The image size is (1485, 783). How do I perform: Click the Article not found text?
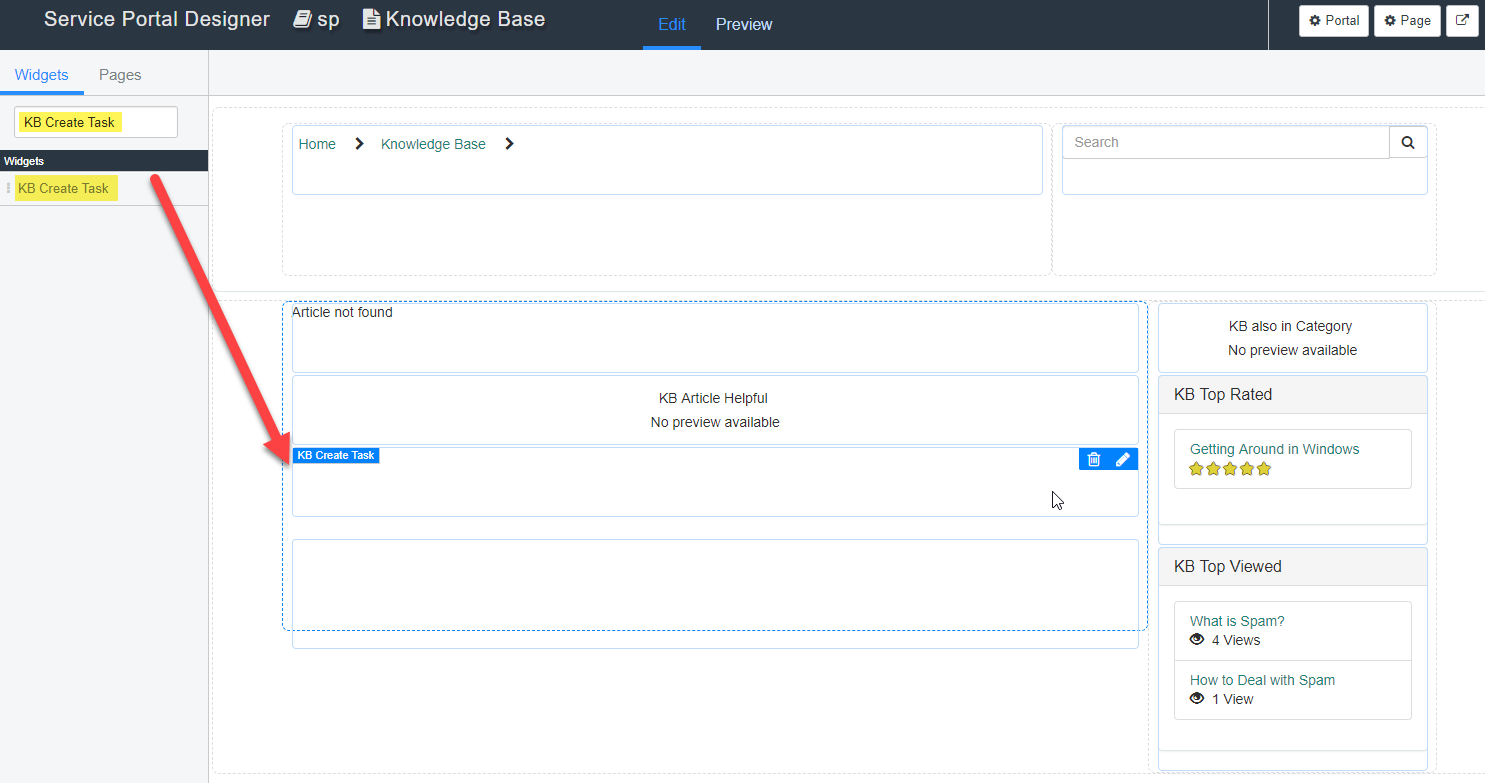[342, 312]
